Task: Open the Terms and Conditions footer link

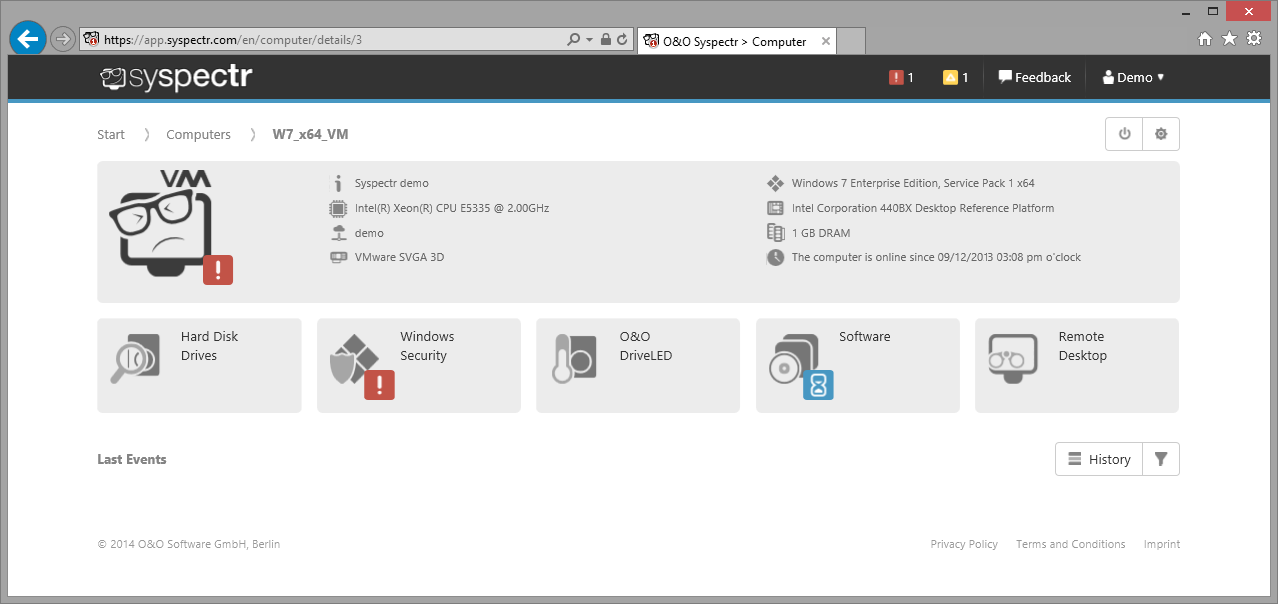Action: tap(1071, 544)
